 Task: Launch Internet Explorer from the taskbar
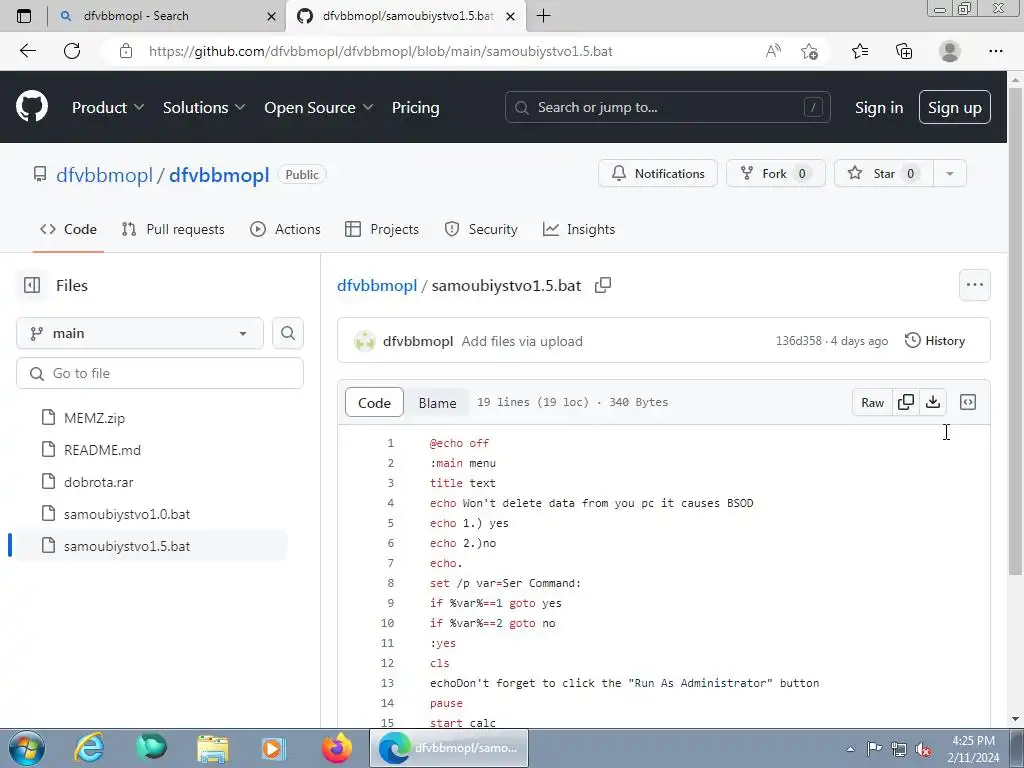[89, 748]
